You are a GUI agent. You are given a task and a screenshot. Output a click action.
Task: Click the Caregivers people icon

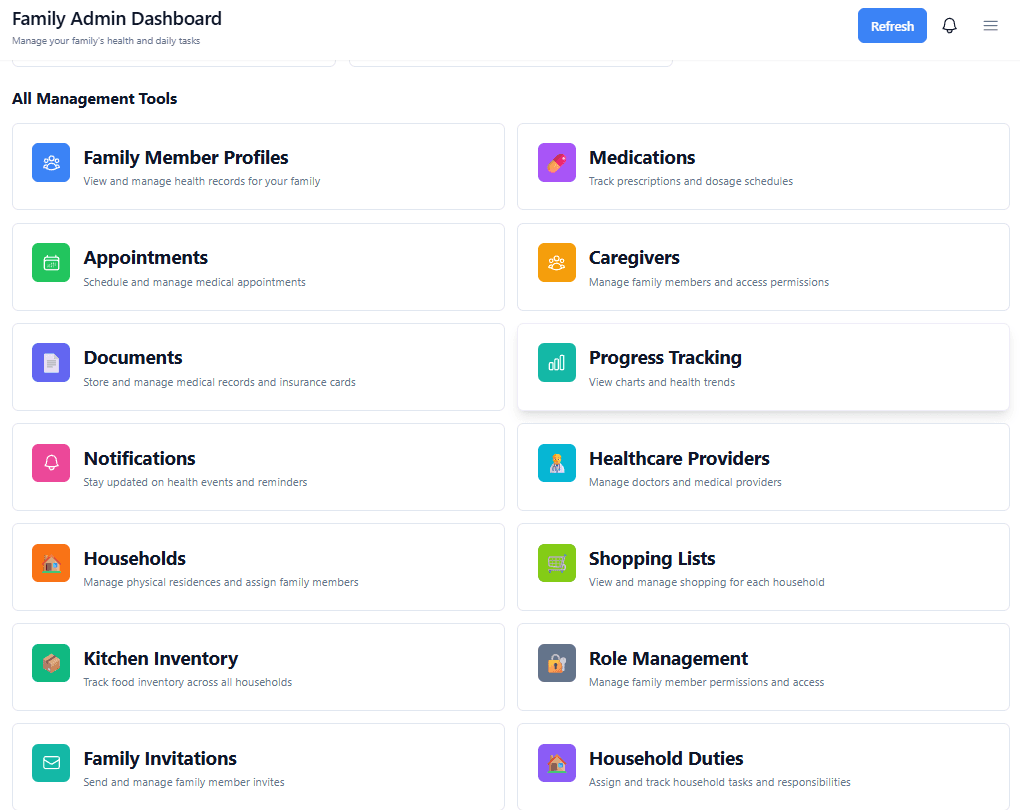[x=556, y=262]
